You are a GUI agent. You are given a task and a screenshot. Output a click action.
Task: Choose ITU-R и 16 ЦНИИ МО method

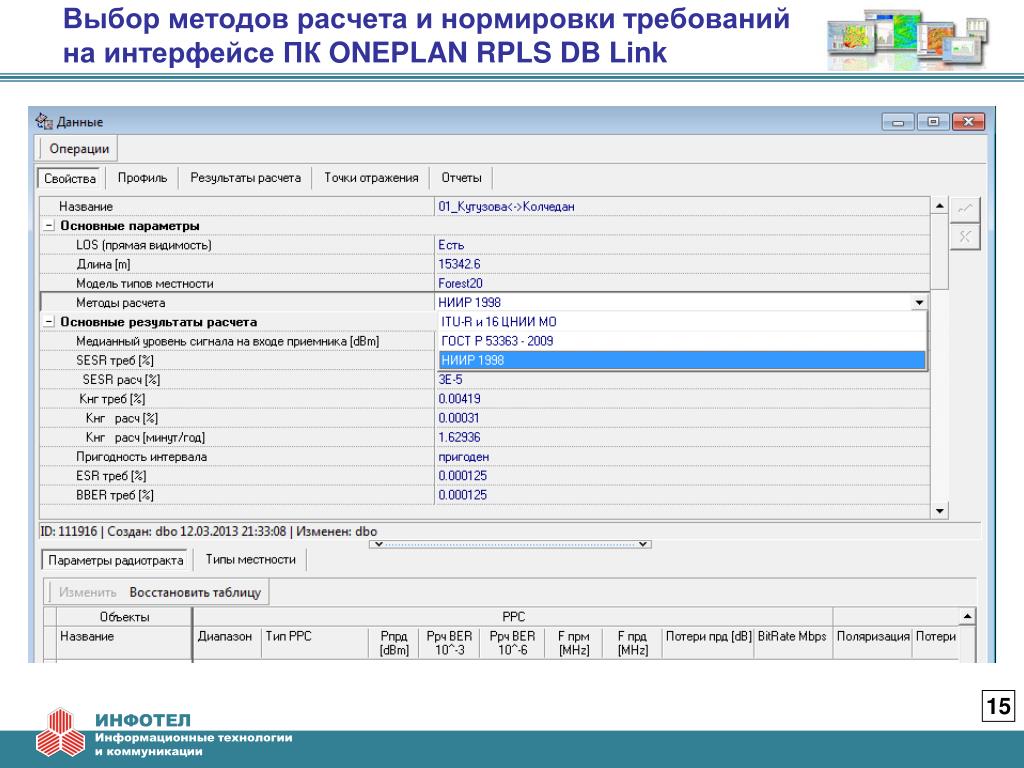(x=682, y=322)
